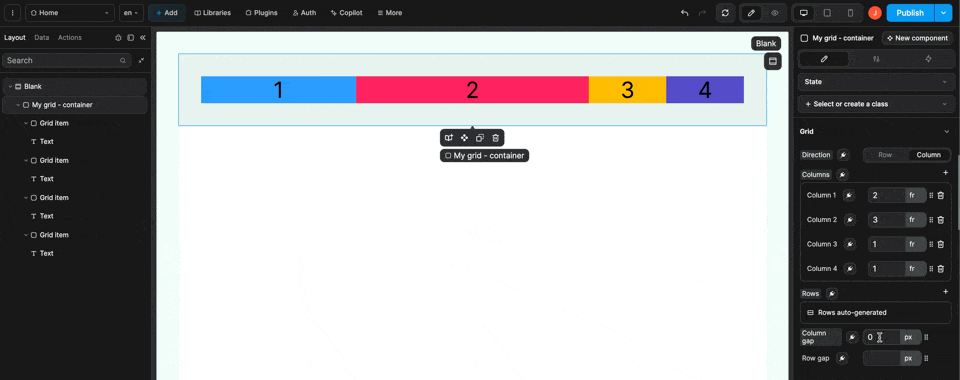Select the last Grid item in tree
This screenshot has width=960, height=380.
54,235
